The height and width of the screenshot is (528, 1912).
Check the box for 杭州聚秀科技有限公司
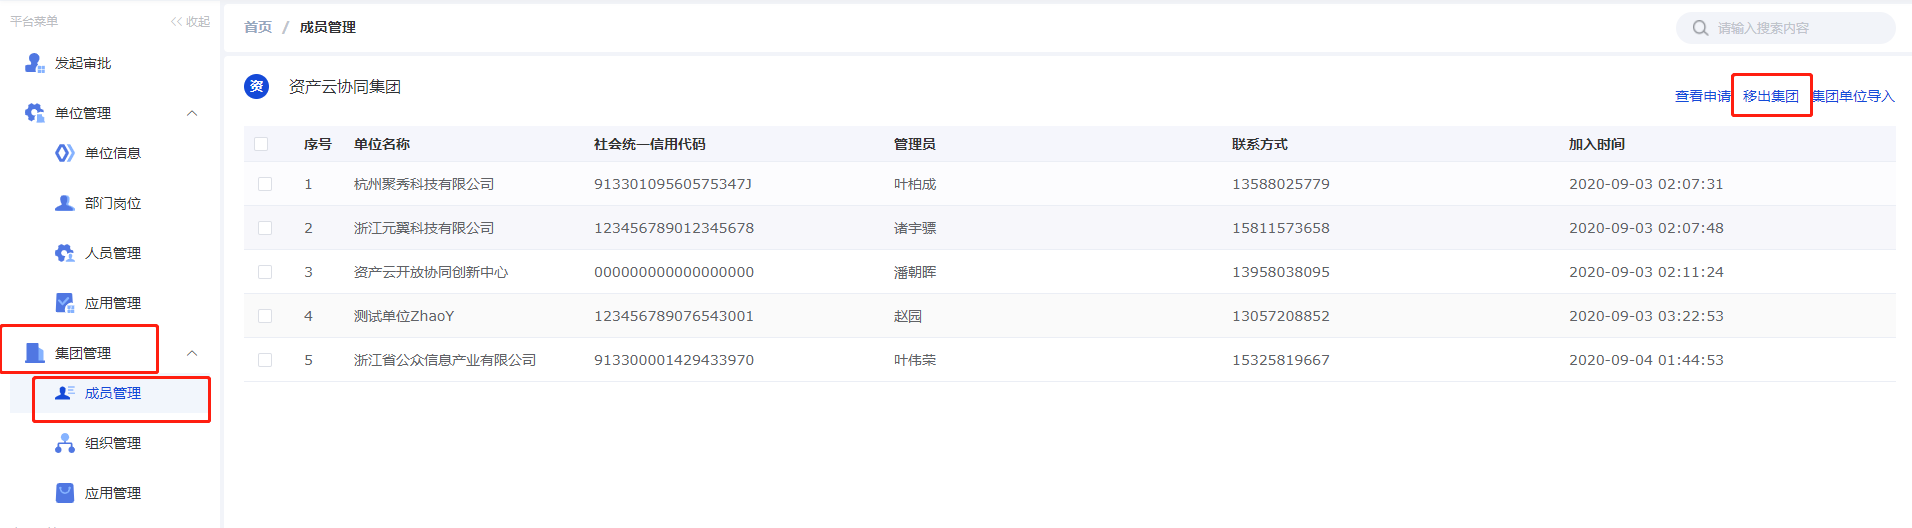coord(265,184)
